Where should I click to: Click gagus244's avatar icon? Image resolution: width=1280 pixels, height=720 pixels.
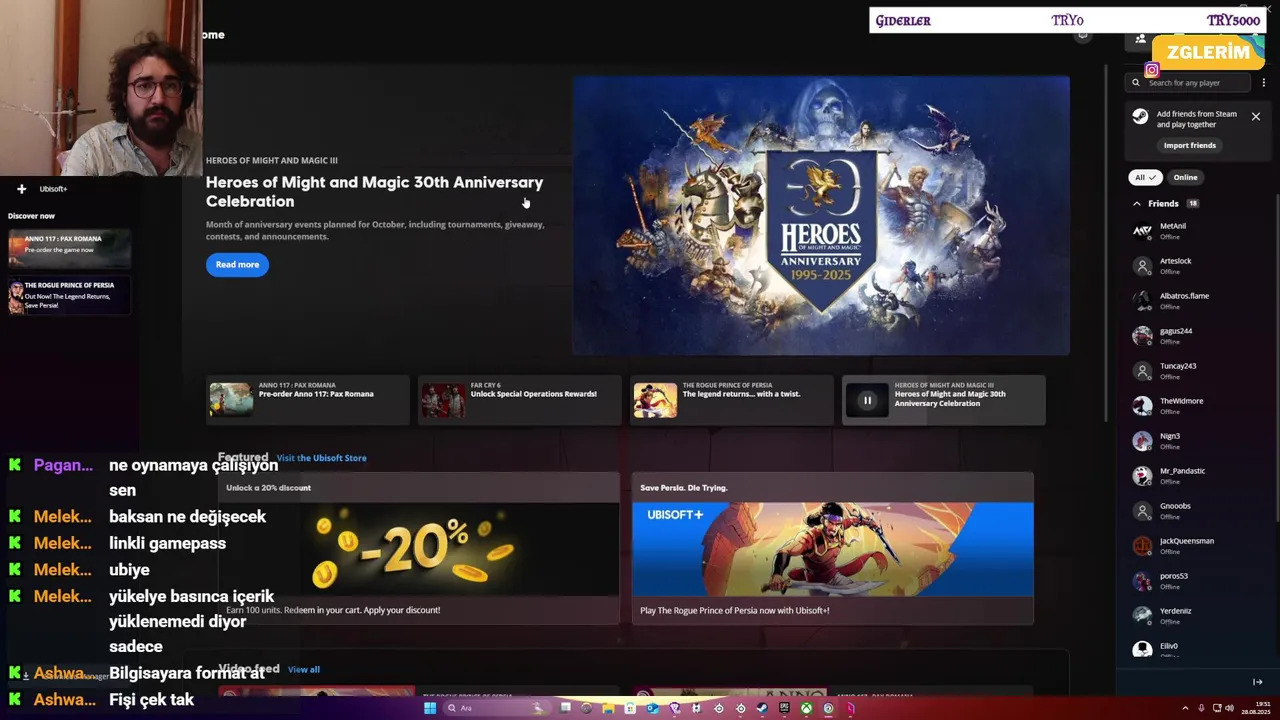click(x=1142, y=336)
